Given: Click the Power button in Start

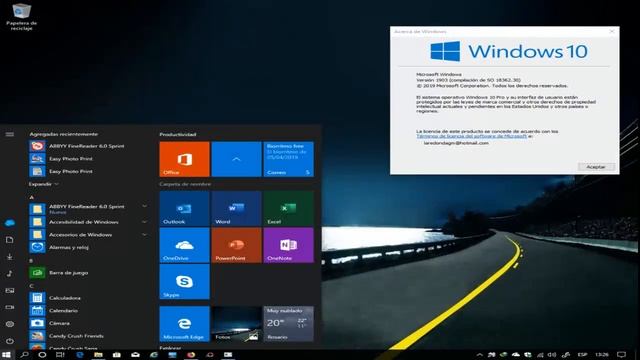Looking at the screenshot, I should click(x=10, y=340).
